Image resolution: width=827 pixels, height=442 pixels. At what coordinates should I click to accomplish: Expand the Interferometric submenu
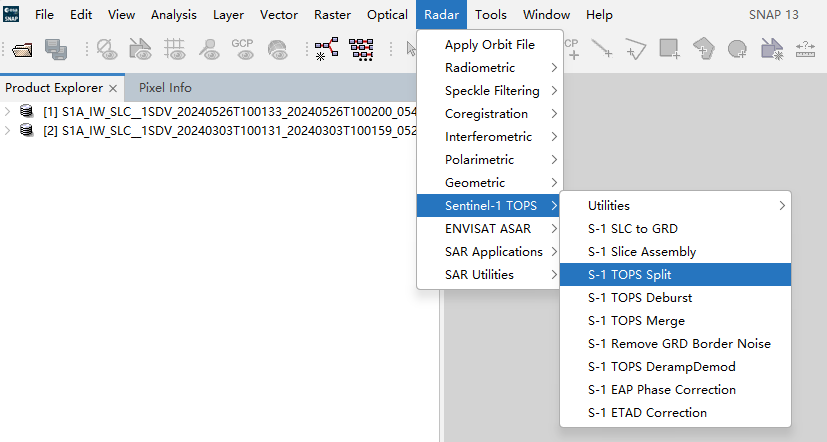490,137
